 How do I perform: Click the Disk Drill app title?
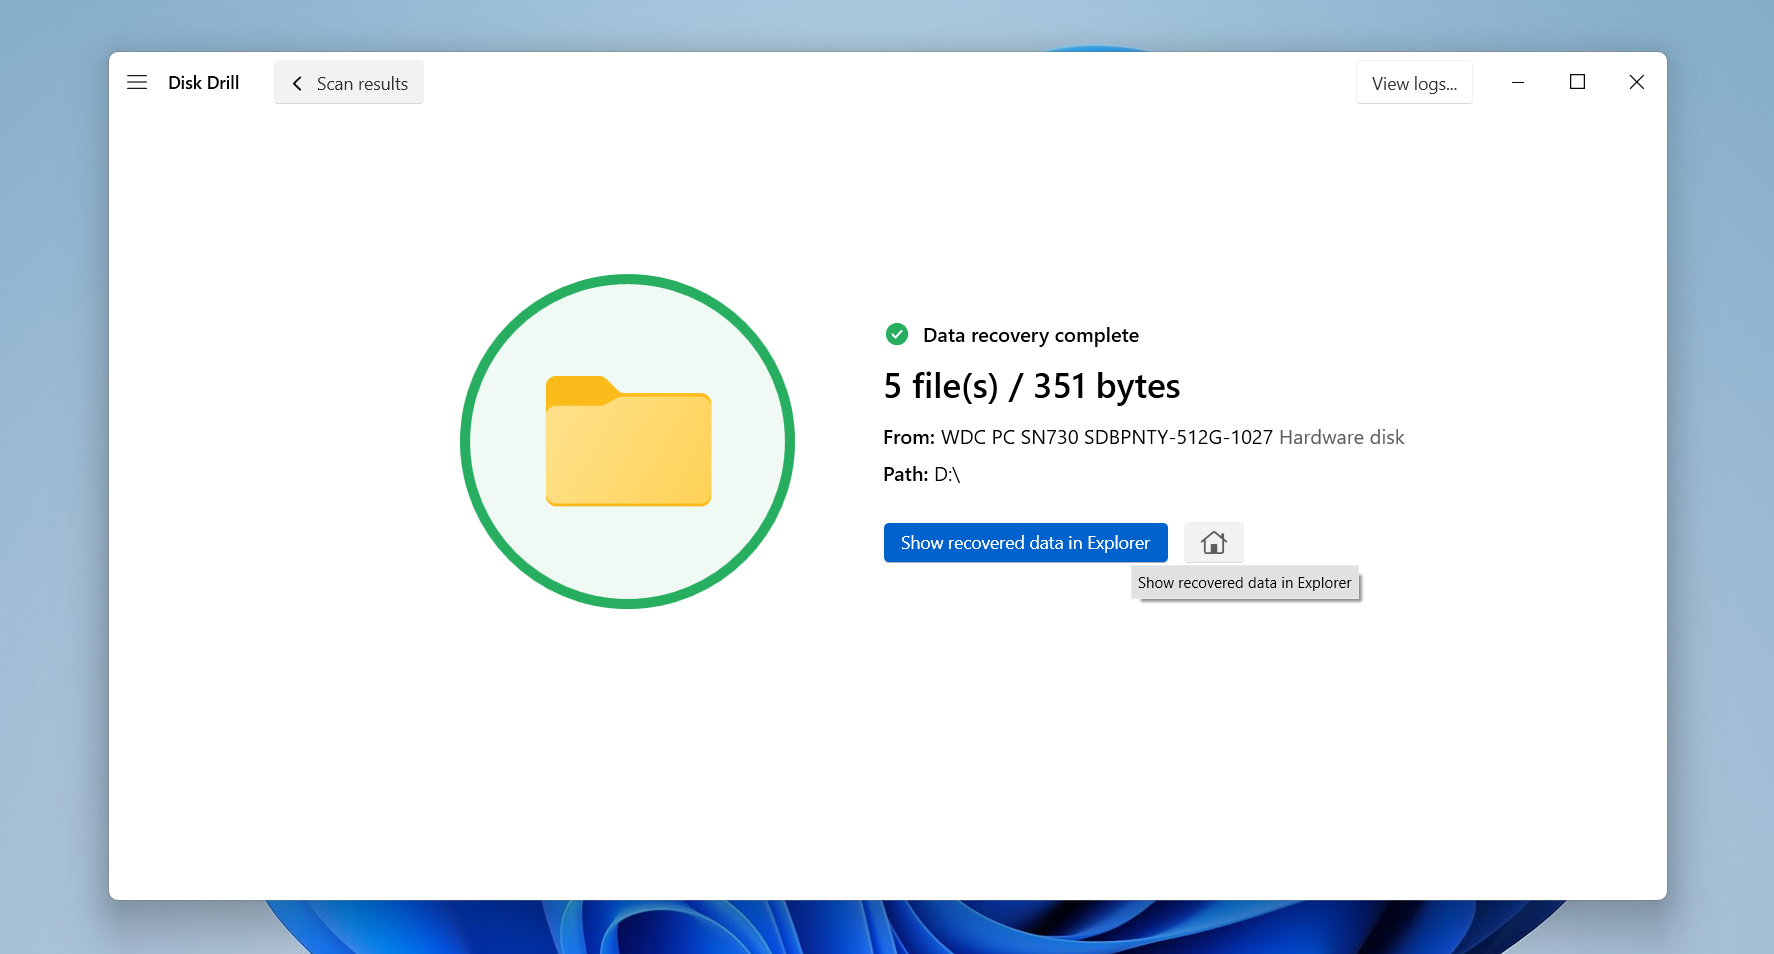click(x=204, y=83)
